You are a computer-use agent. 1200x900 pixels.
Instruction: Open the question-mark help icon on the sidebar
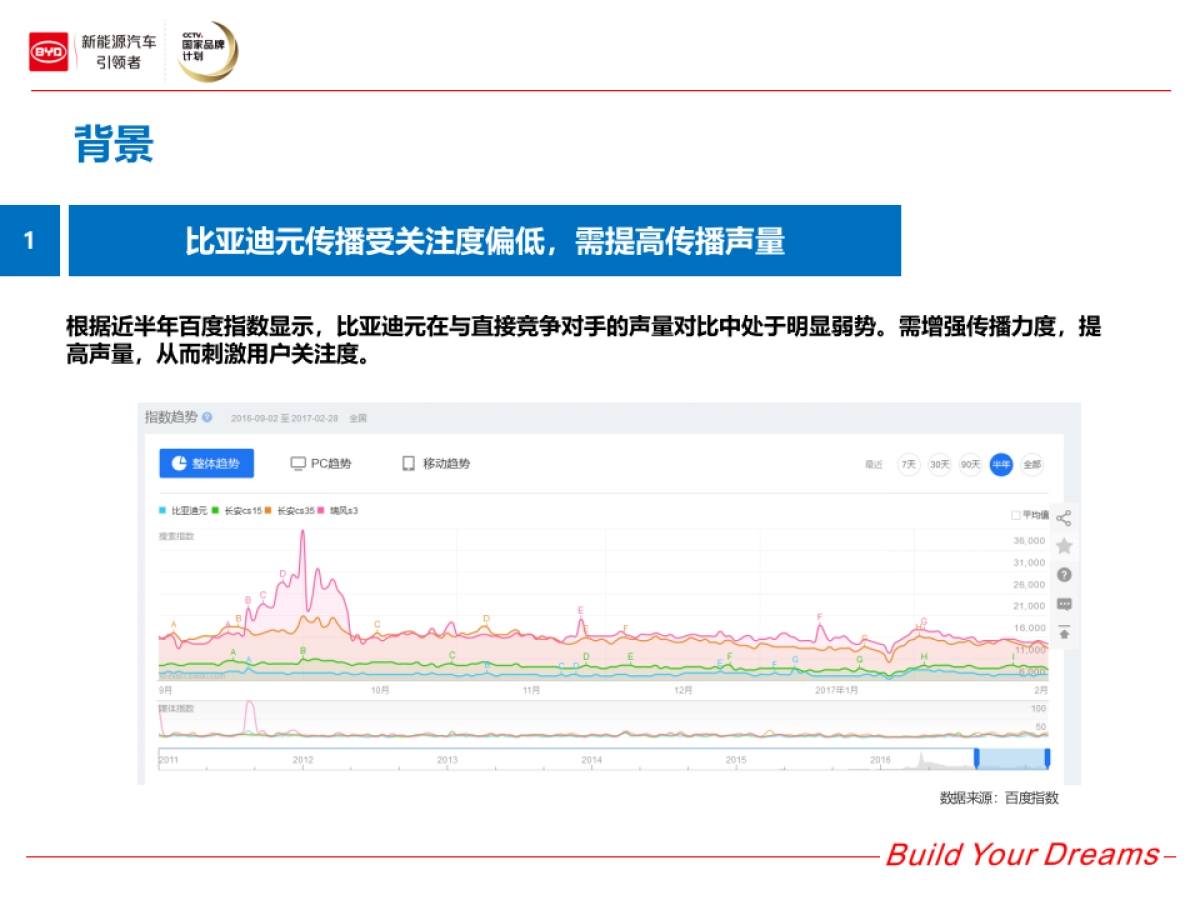tap(1065, 574)
